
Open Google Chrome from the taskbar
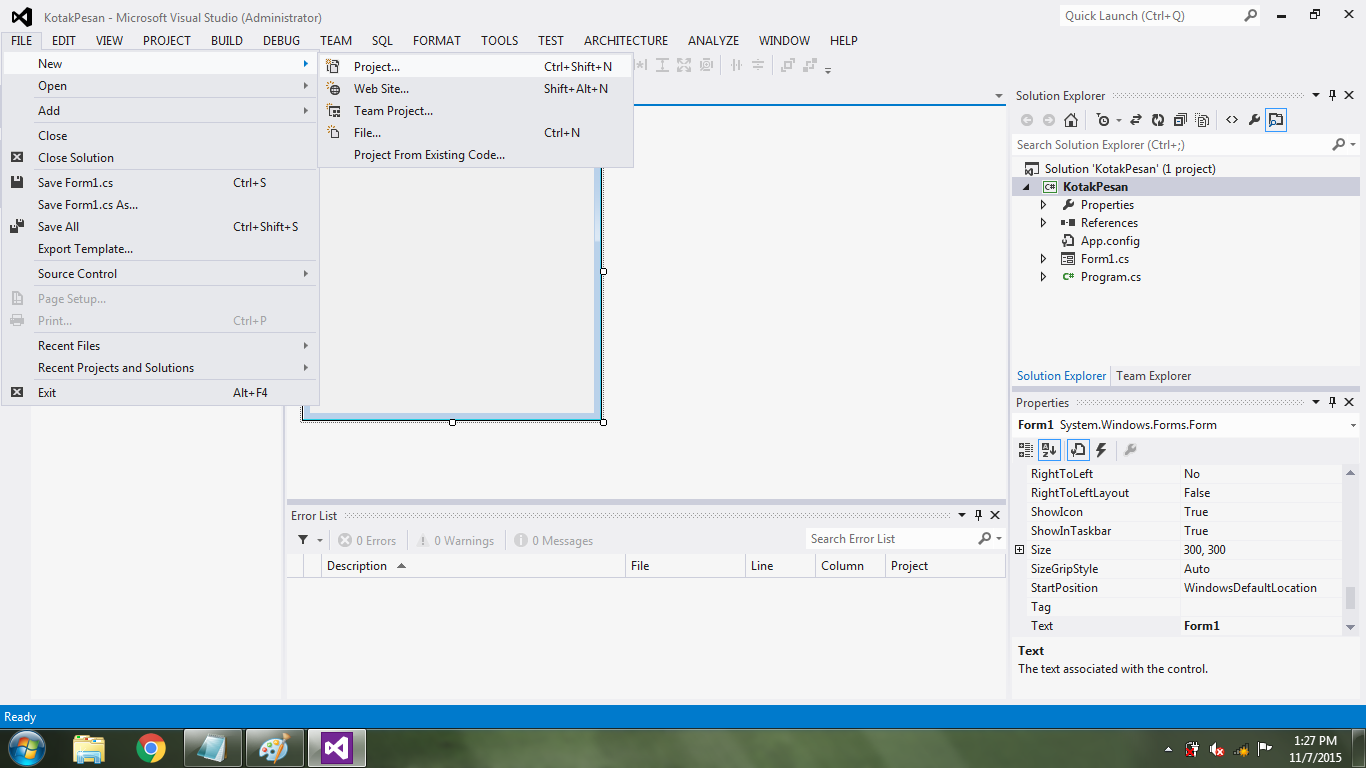151,748
